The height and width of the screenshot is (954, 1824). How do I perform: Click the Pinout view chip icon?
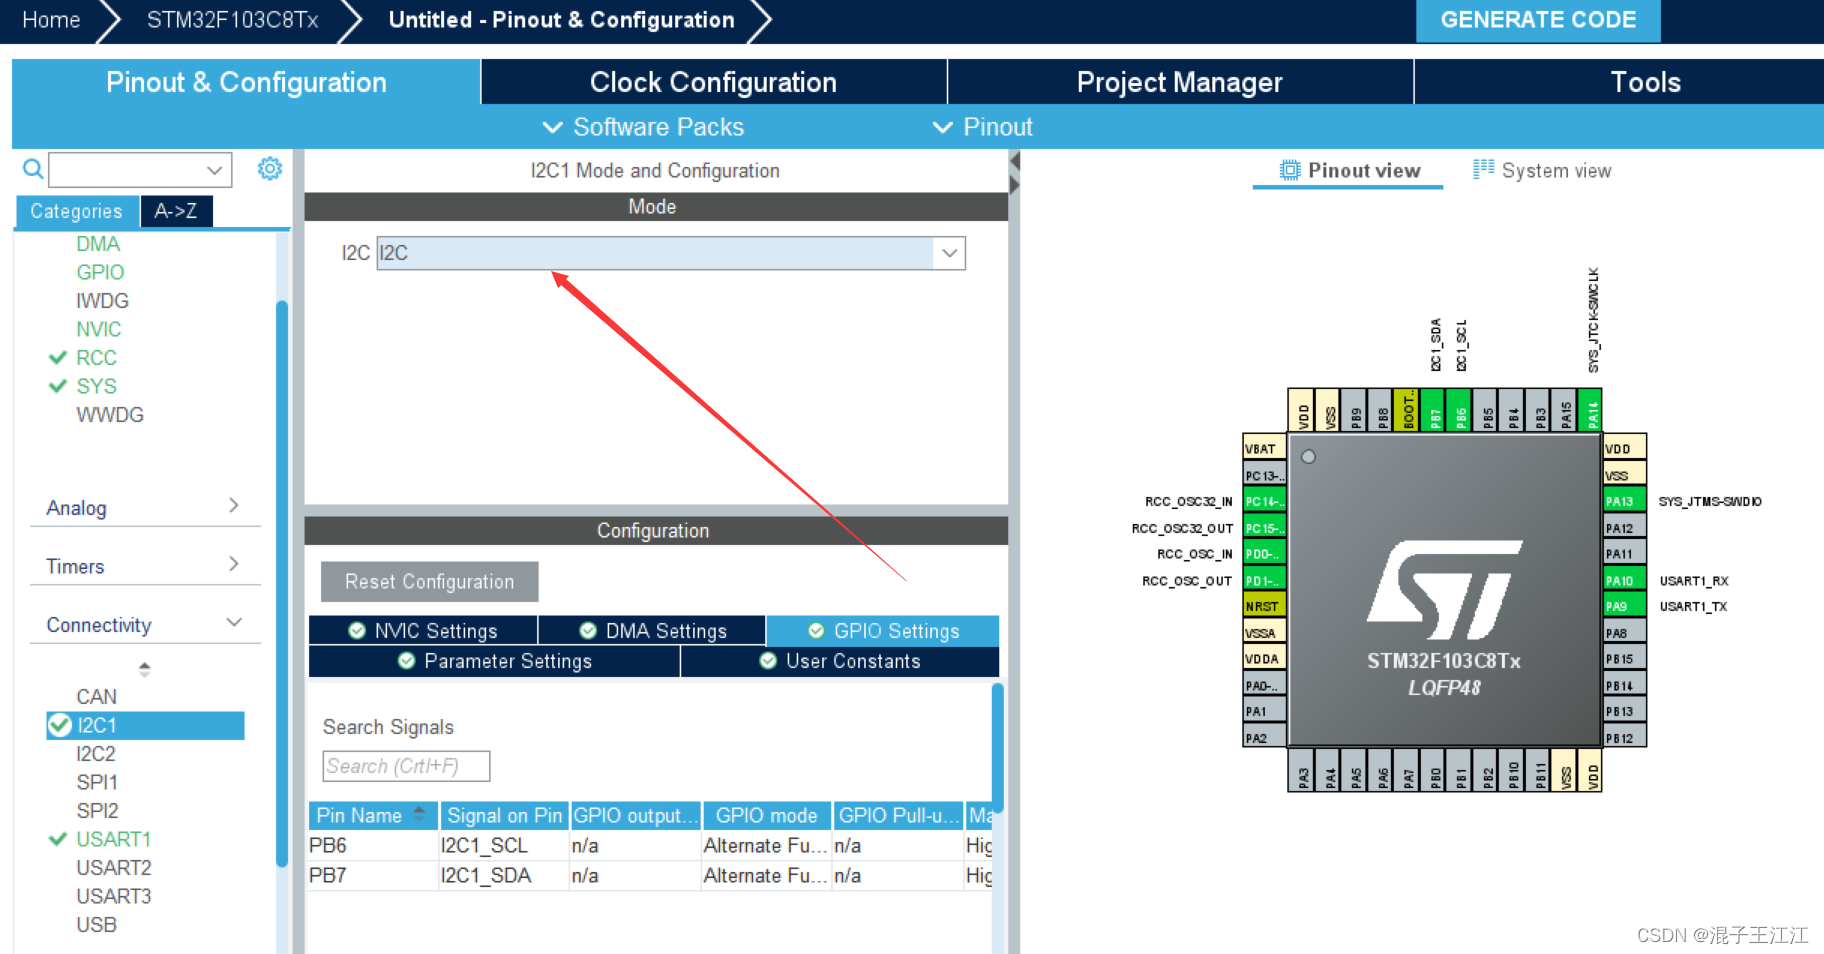[1290, 170]
